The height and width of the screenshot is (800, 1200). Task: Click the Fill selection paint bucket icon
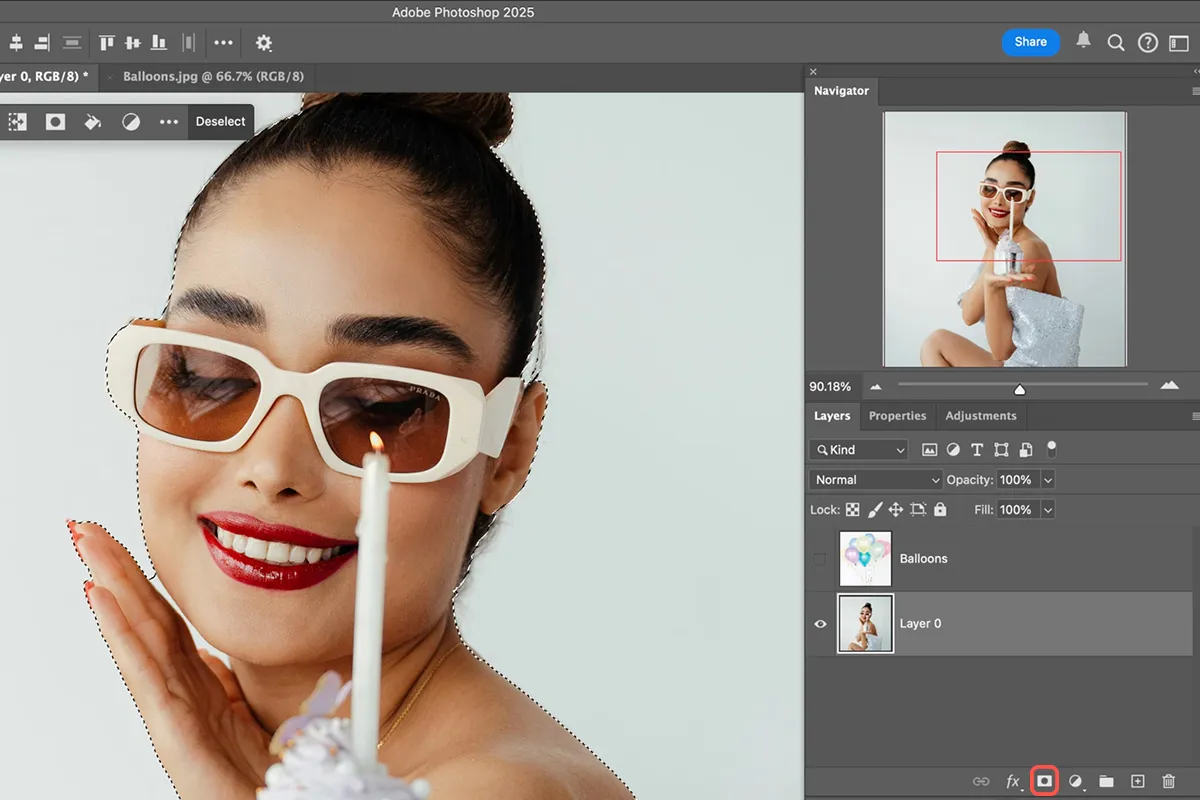tap(93, 121)
